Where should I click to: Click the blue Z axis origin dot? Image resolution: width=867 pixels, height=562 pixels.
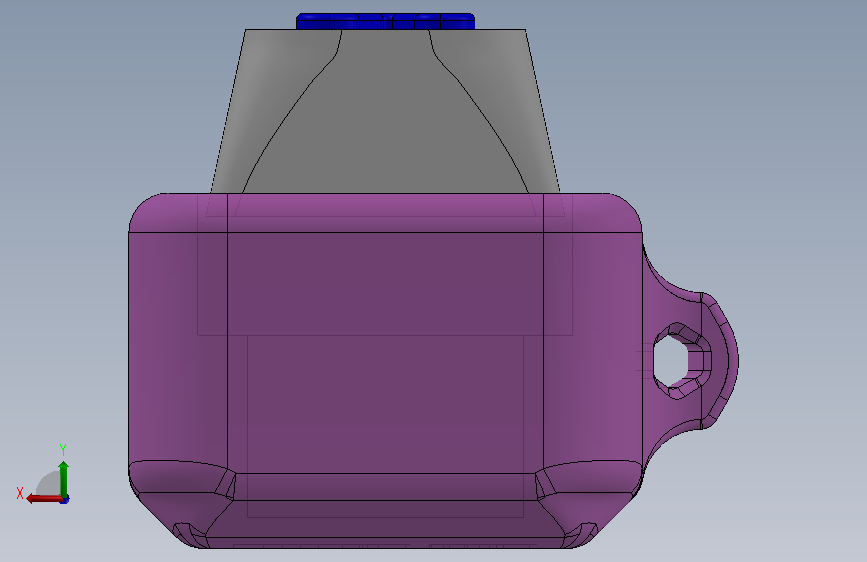click(65, 500)
